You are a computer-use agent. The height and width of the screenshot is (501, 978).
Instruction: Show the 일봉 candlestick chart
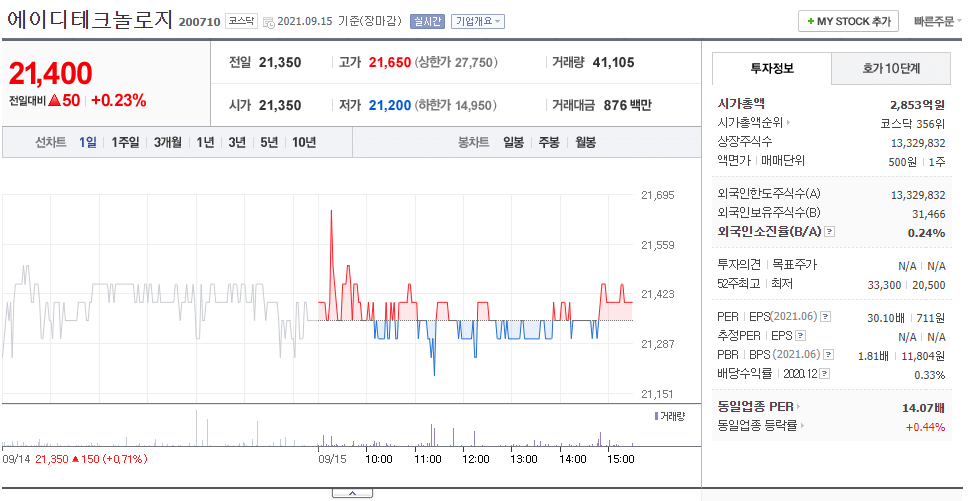point(514,142)
